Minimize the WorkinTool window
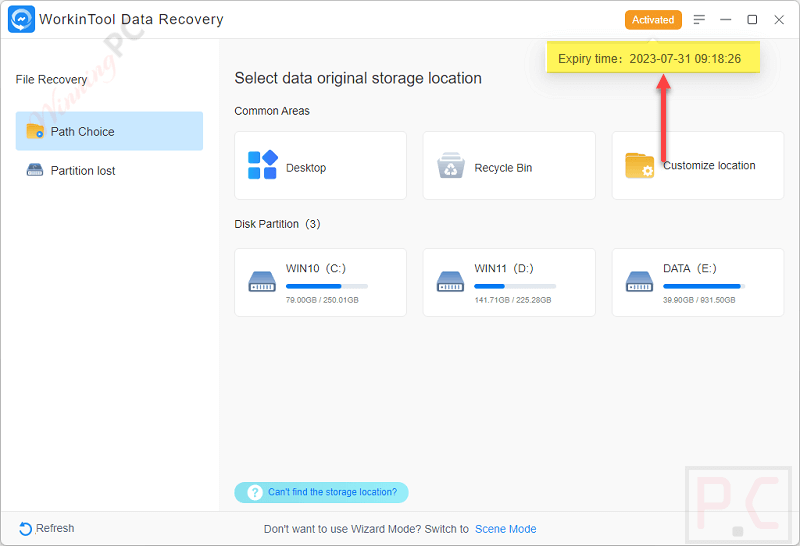800x546 pixels. coord(726,19)
